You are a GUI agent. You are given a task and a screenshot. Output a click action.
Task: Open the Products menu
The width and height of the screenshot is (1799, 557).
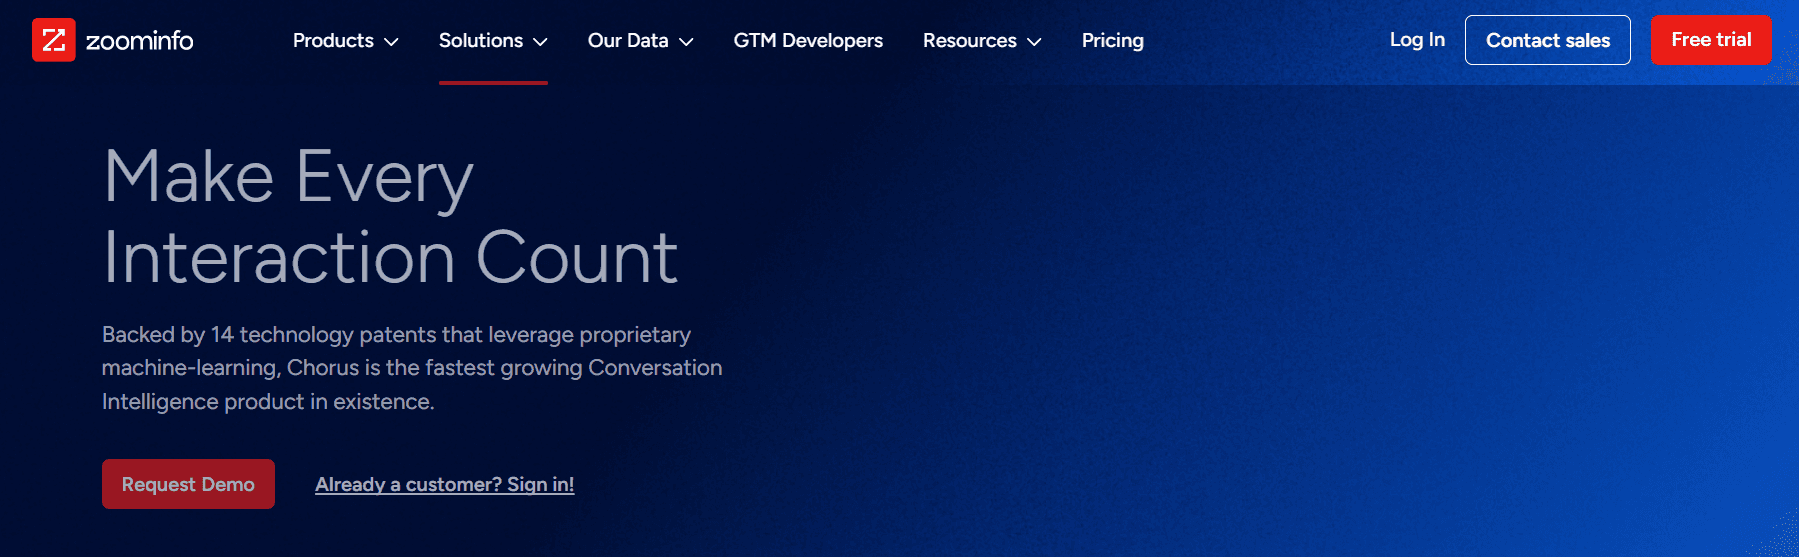(x=333, y=41)
